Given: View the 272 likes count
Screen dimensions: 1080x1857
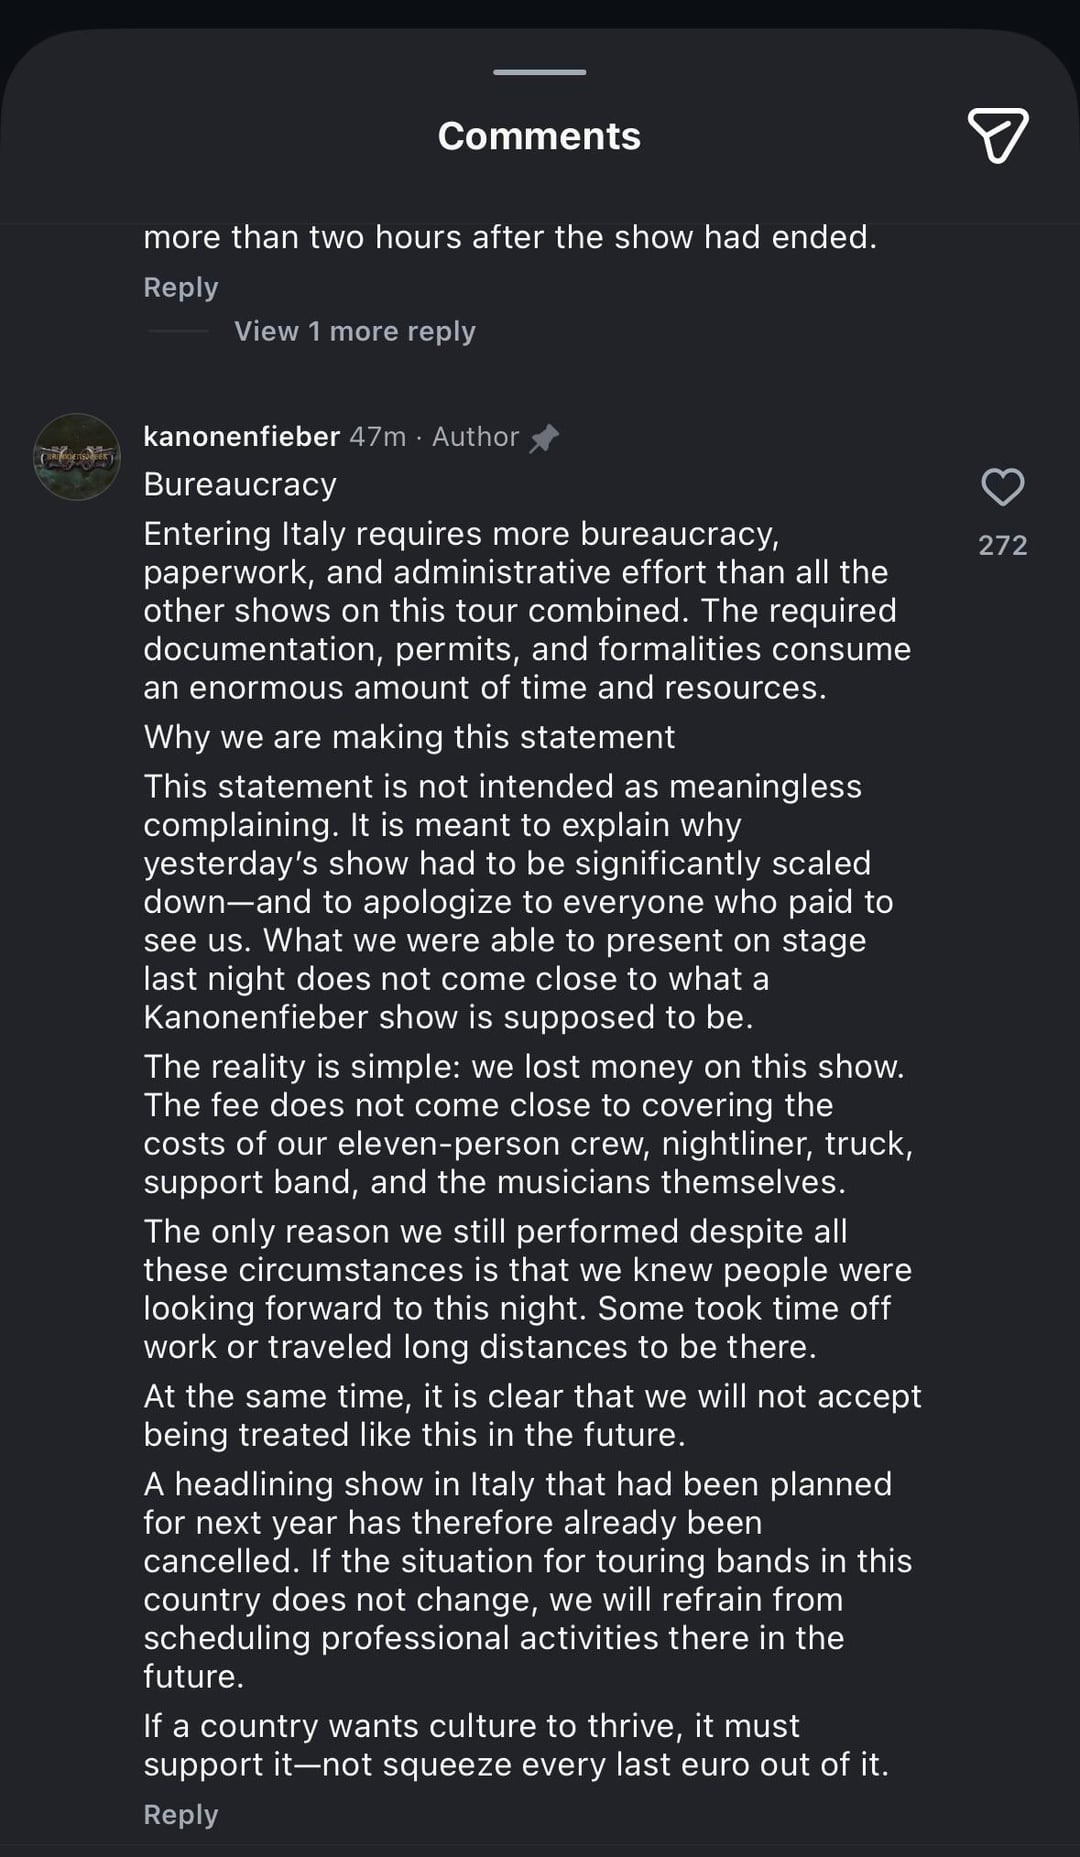Looking at the screenshot, I should [1002, 545].
